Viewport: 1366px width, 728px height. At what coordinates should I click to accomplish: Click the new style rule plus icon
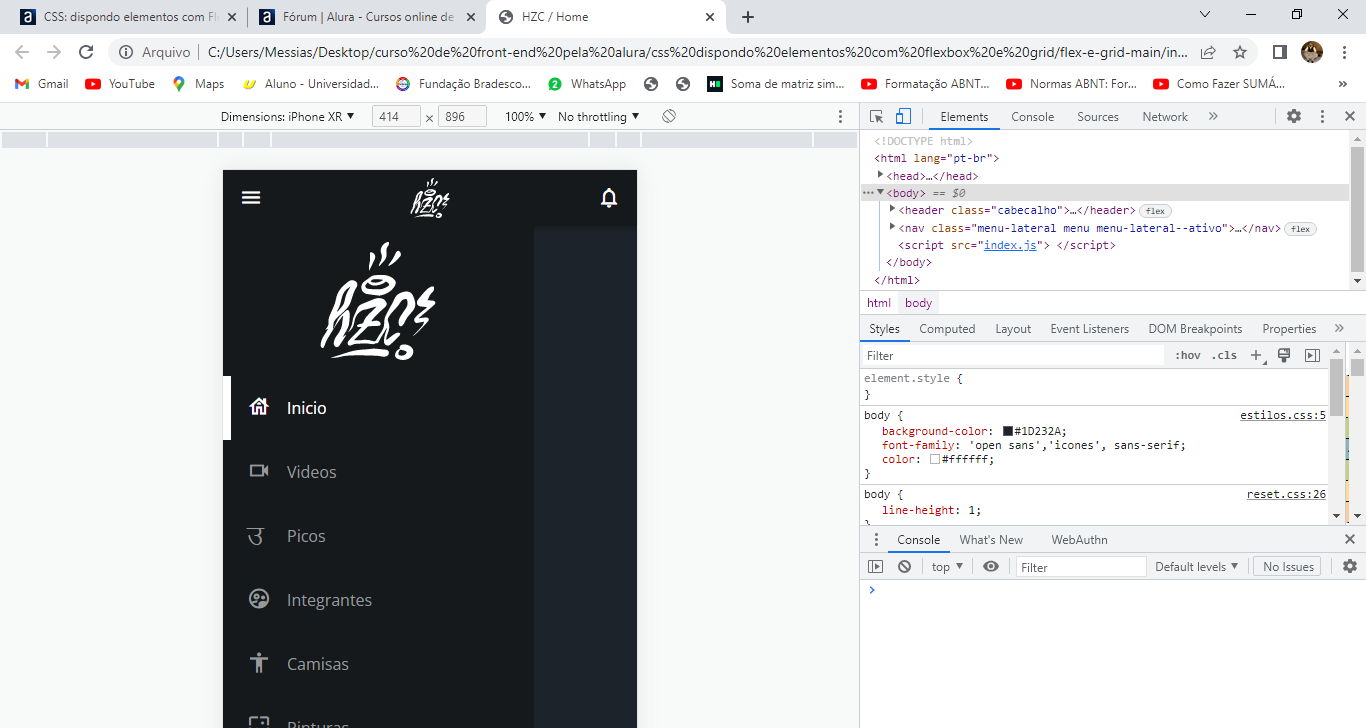1258,355
